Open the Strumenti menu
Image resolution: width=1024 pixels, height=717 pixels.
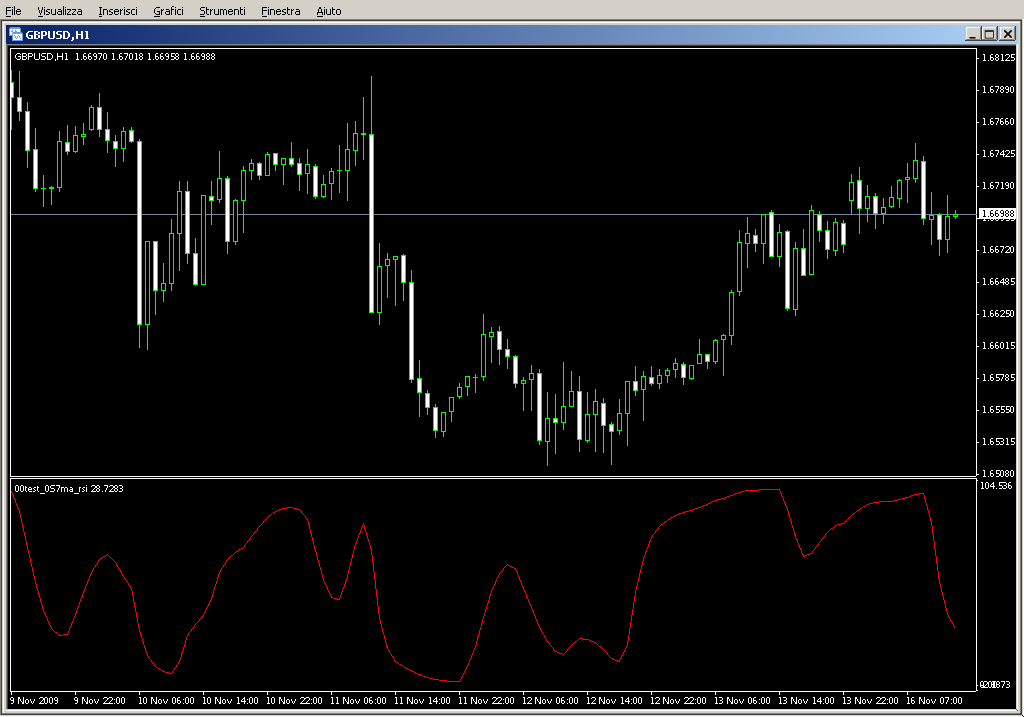click(x=222, y=11)
